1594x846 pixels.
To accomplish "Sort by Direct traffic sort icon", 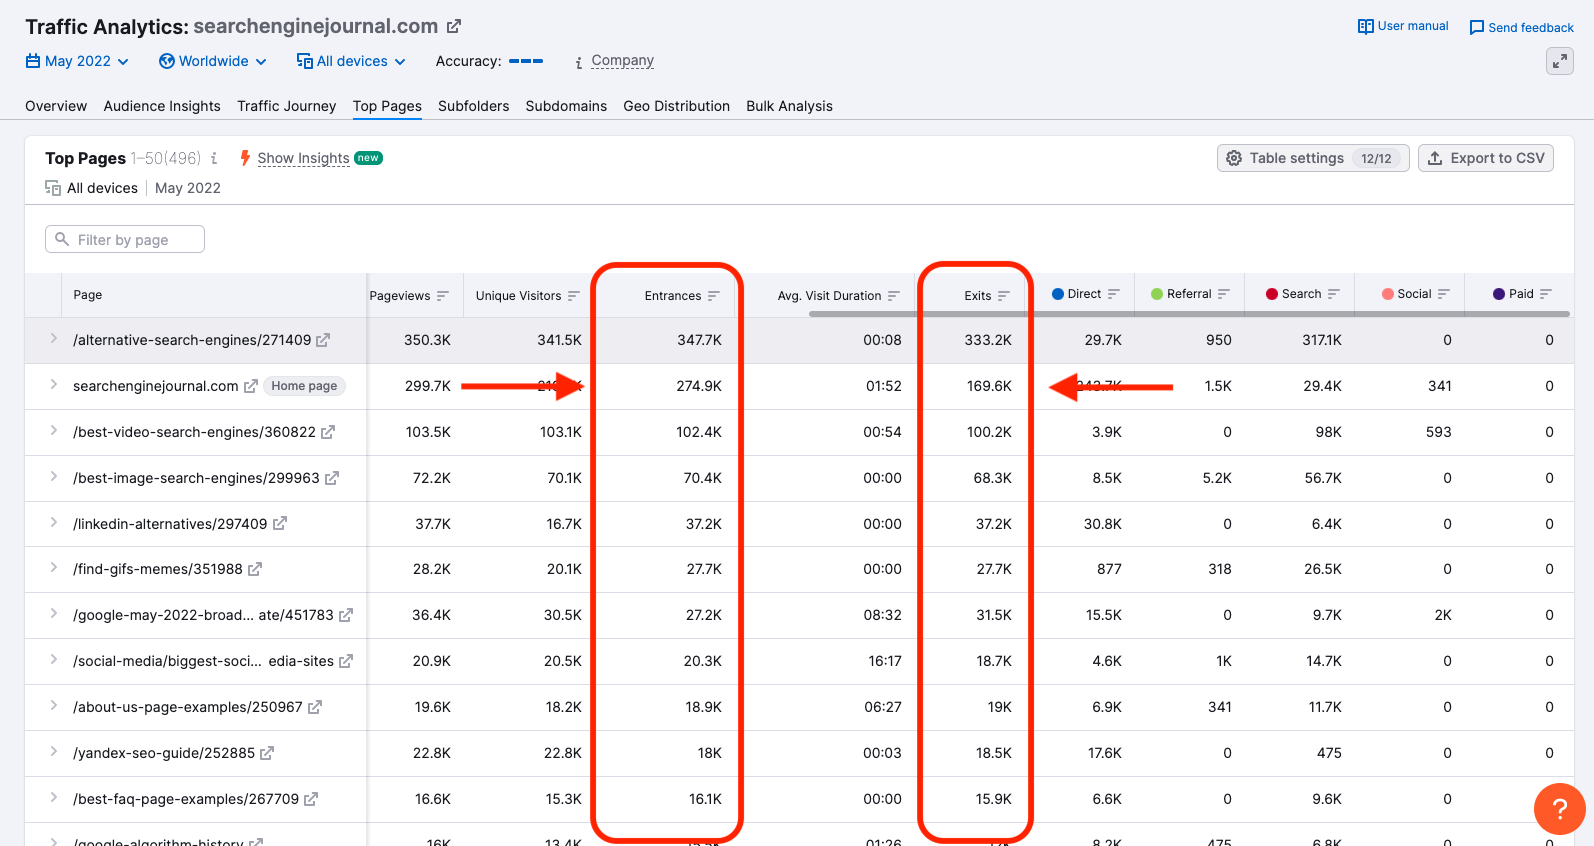I will 1114,294.
